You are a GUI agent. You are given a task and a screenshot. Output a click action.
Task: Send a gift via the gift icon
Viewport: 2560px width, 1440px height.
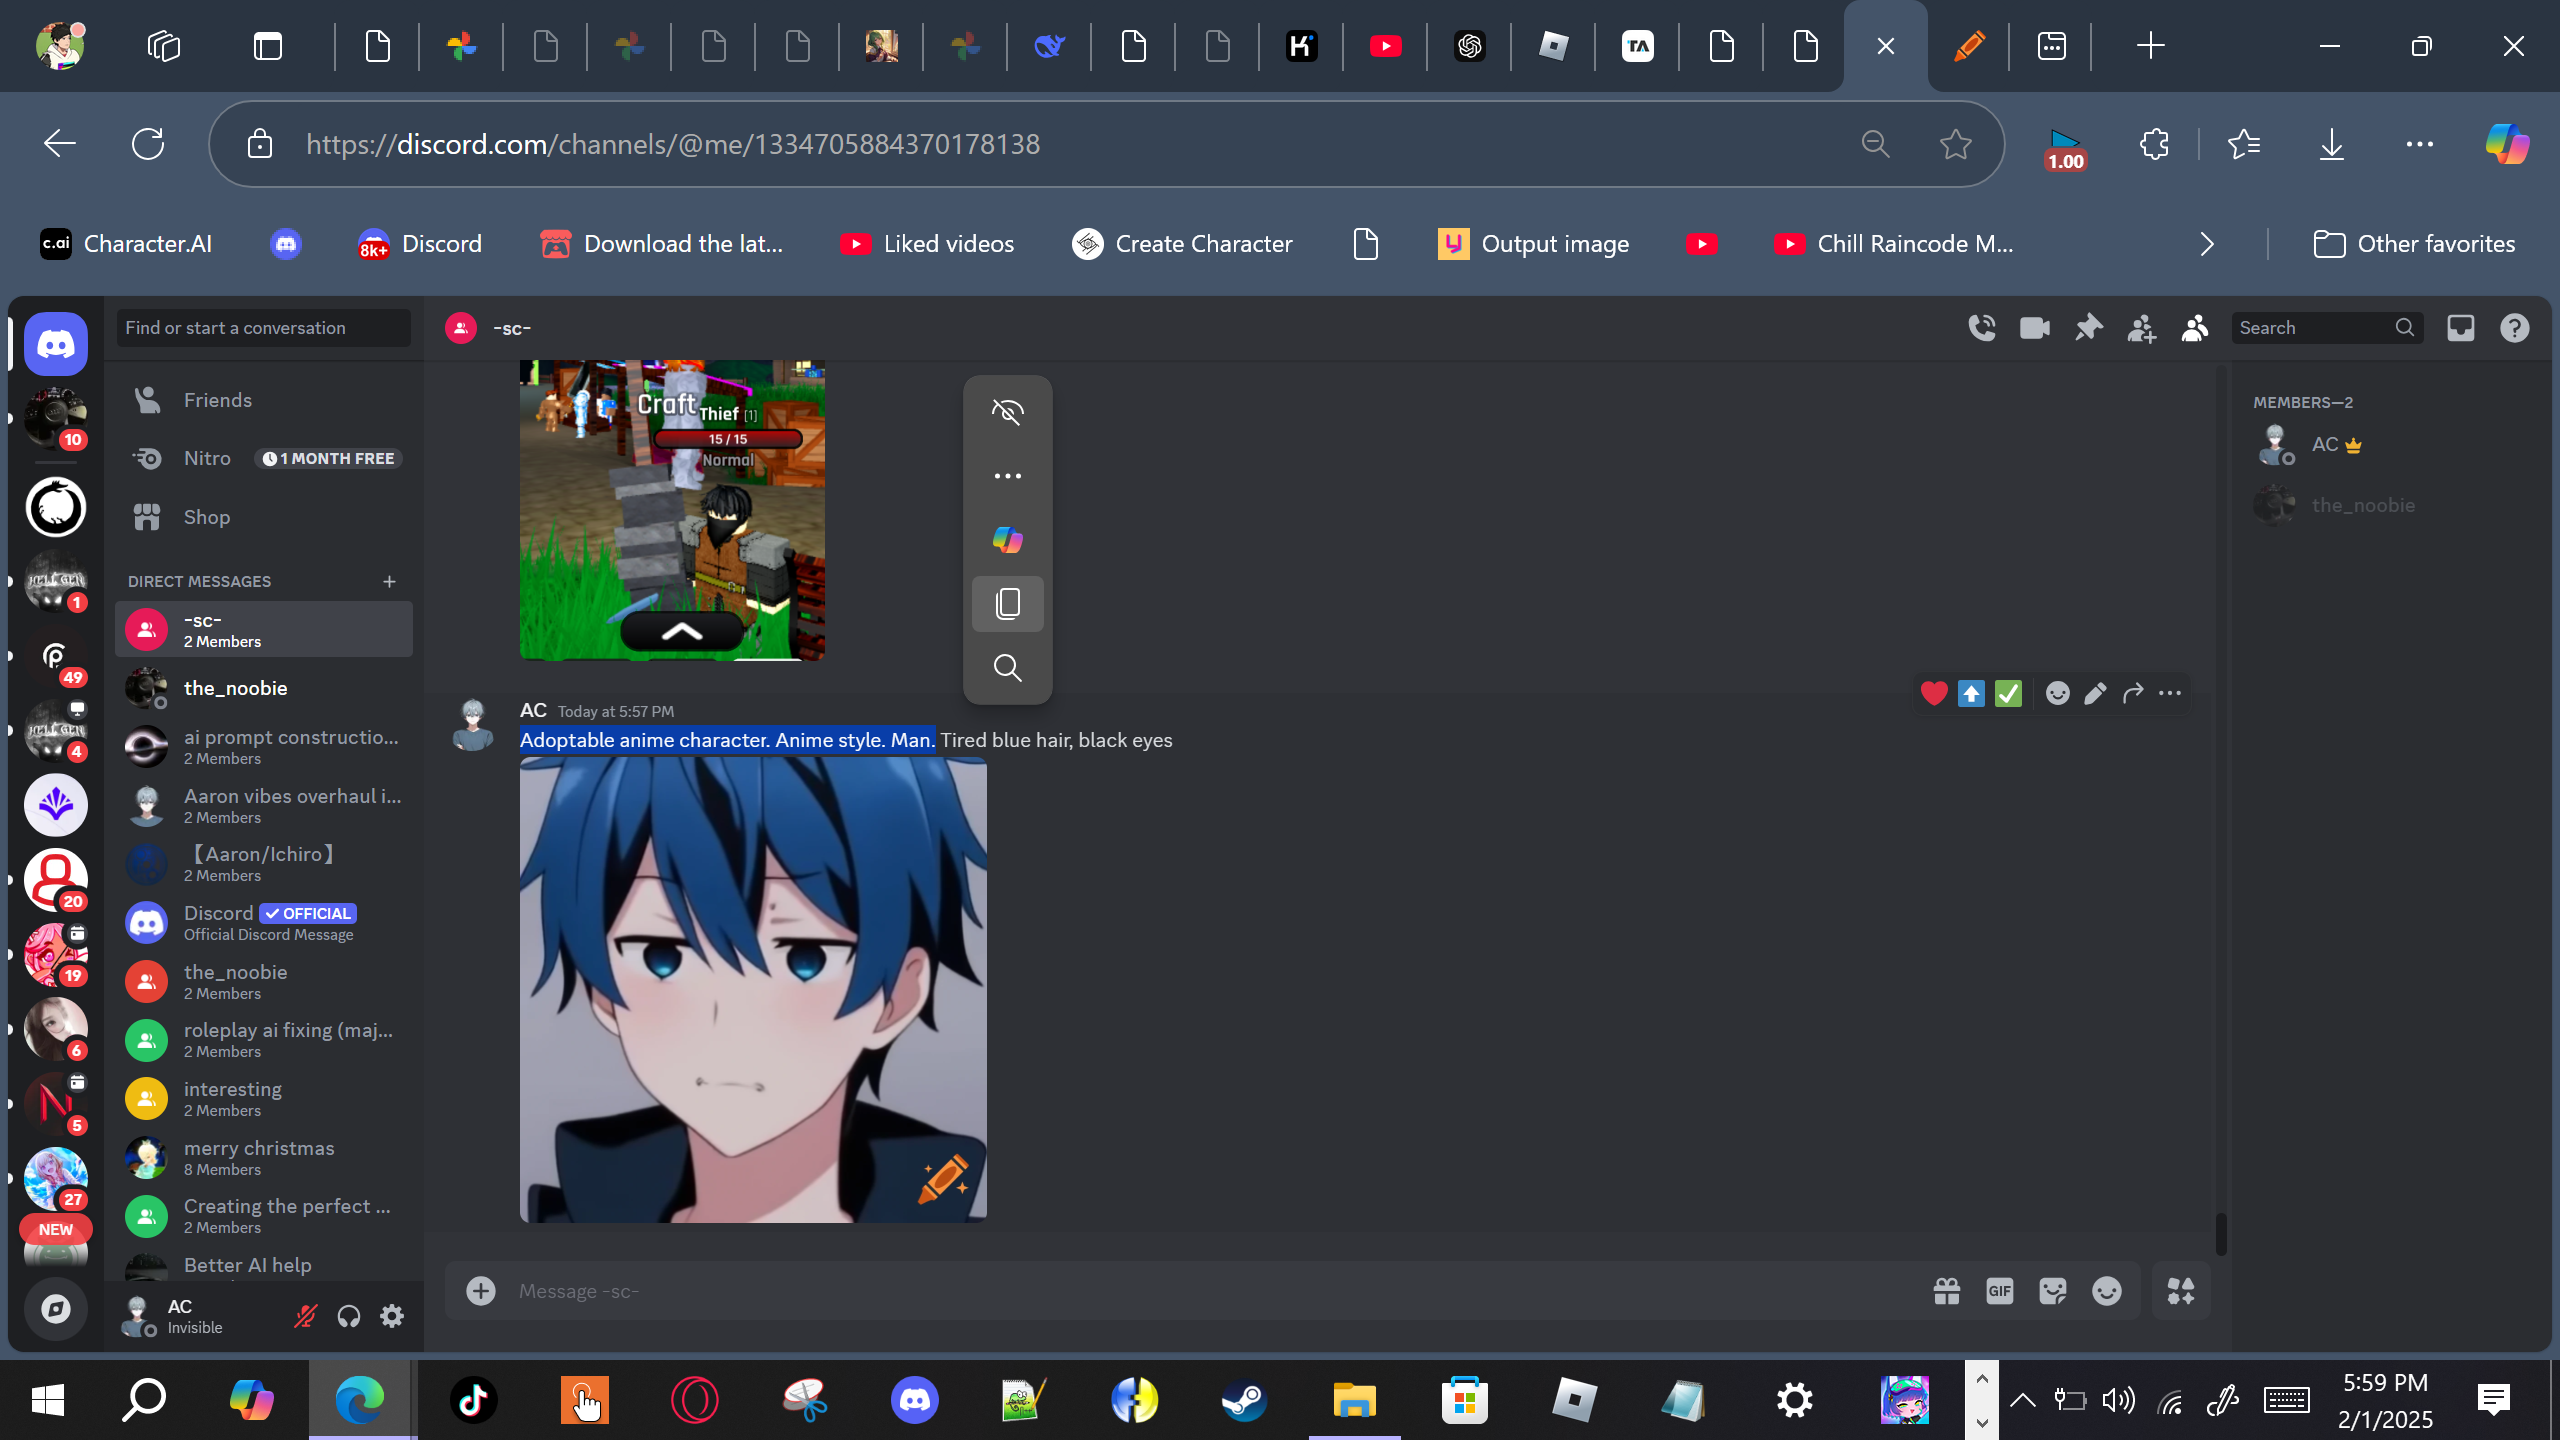pos(1946,1291)
